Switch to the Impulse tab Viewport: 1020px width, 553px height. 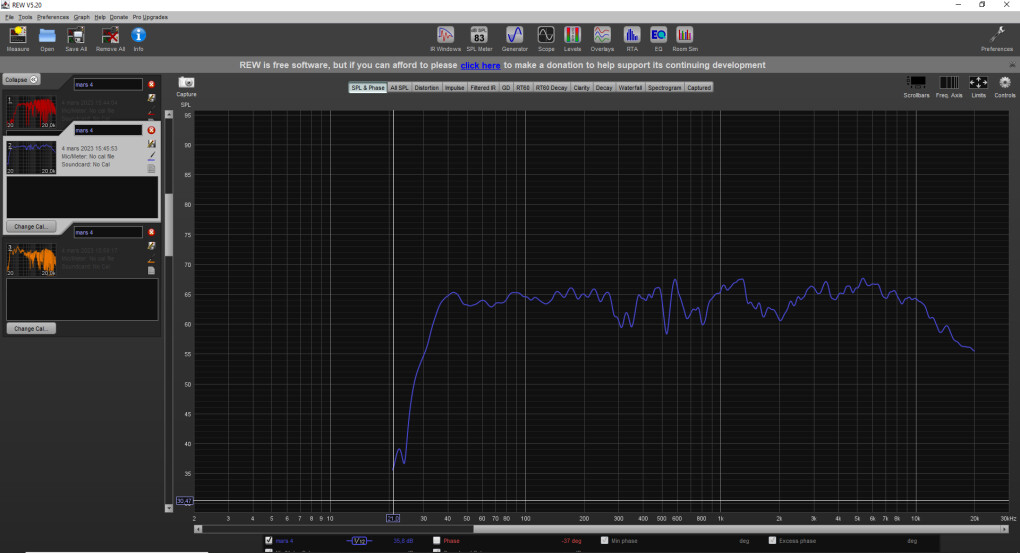(x=455, y=88)
